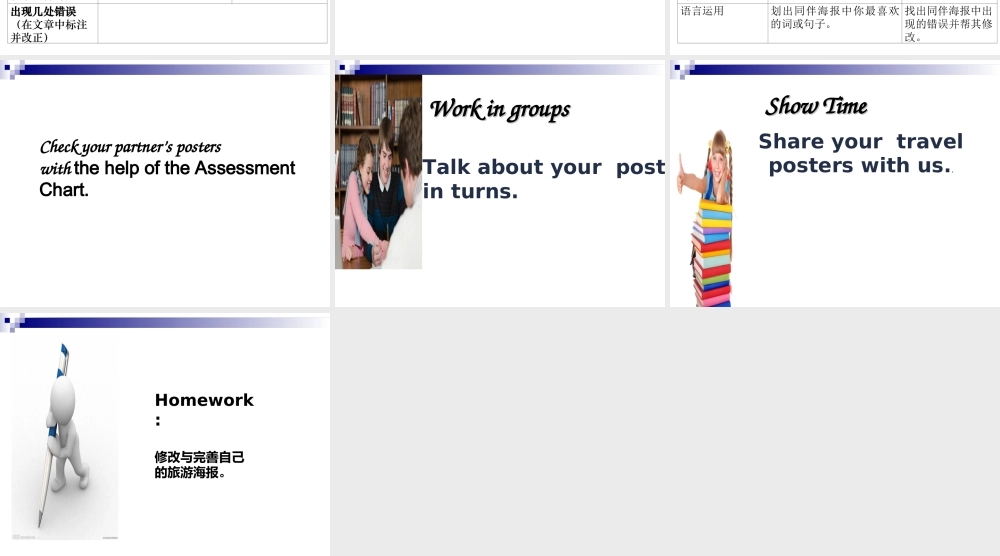This screenshot has width=1000, height=556.
Task: Select the "Work in groups" title
Action: 500,109
